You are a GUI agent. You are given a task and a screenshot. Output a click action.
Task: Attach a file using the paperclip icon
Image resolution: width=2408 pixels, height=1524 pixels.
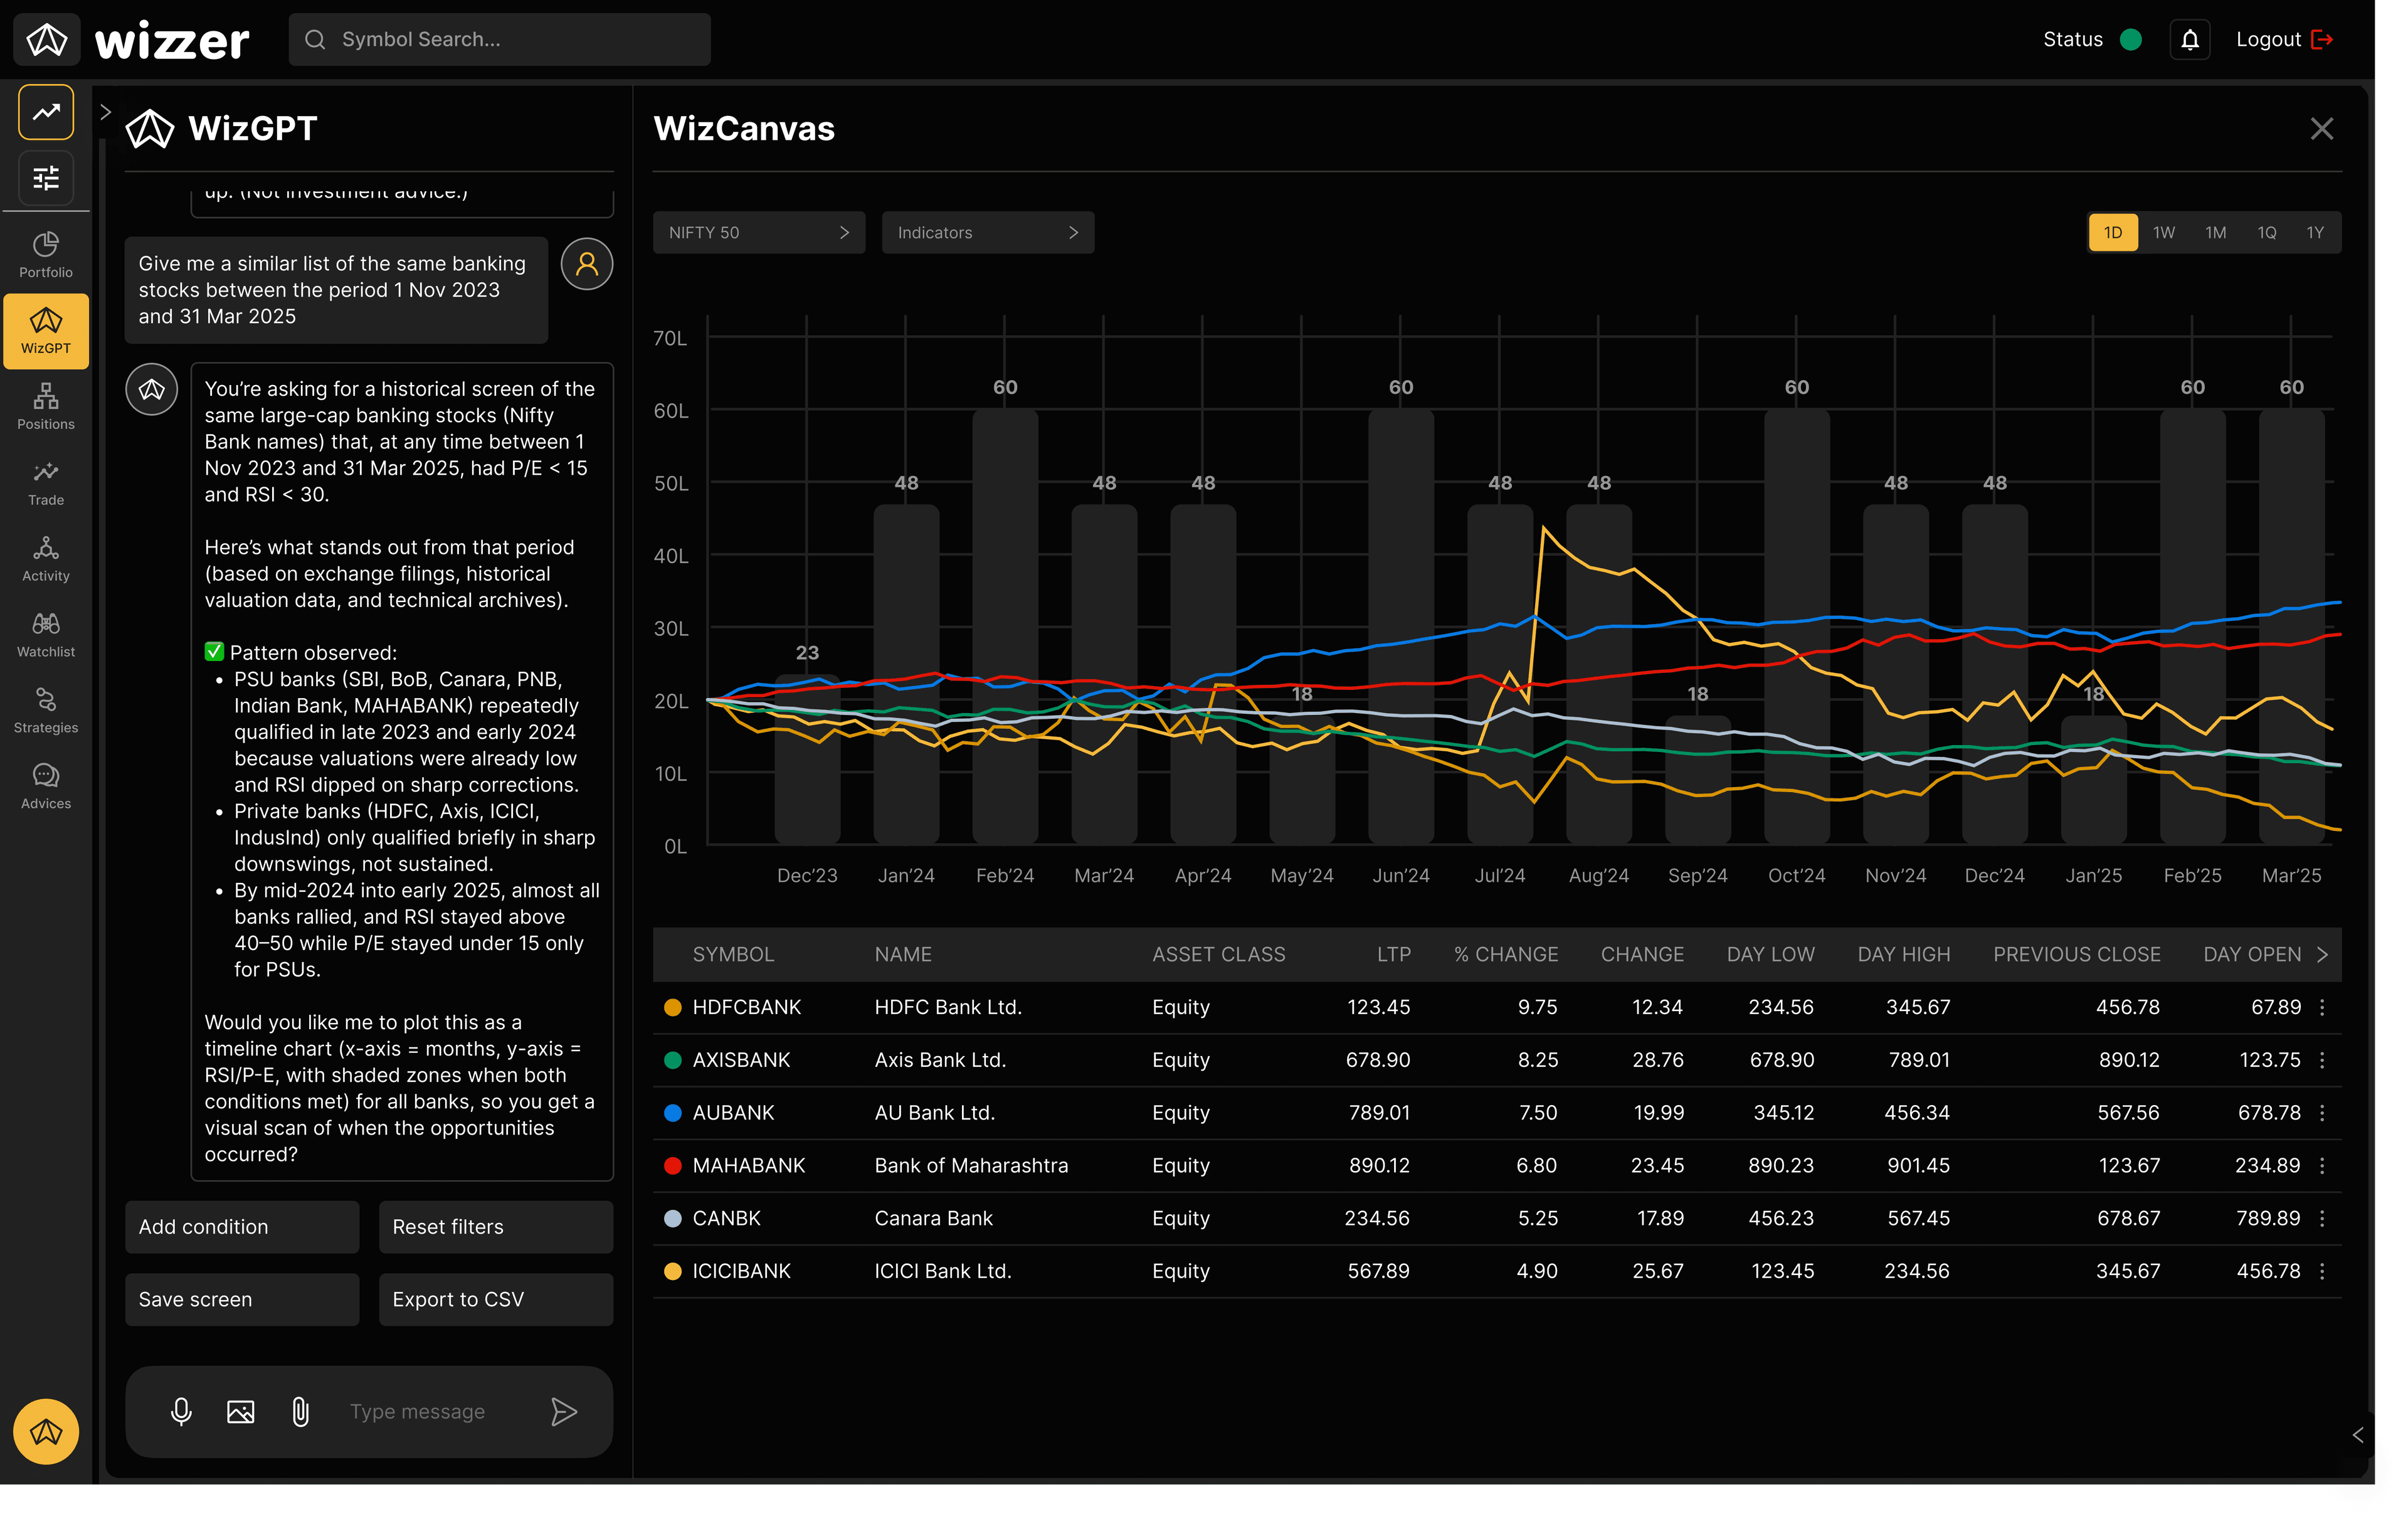click(x=300, y=1411)
